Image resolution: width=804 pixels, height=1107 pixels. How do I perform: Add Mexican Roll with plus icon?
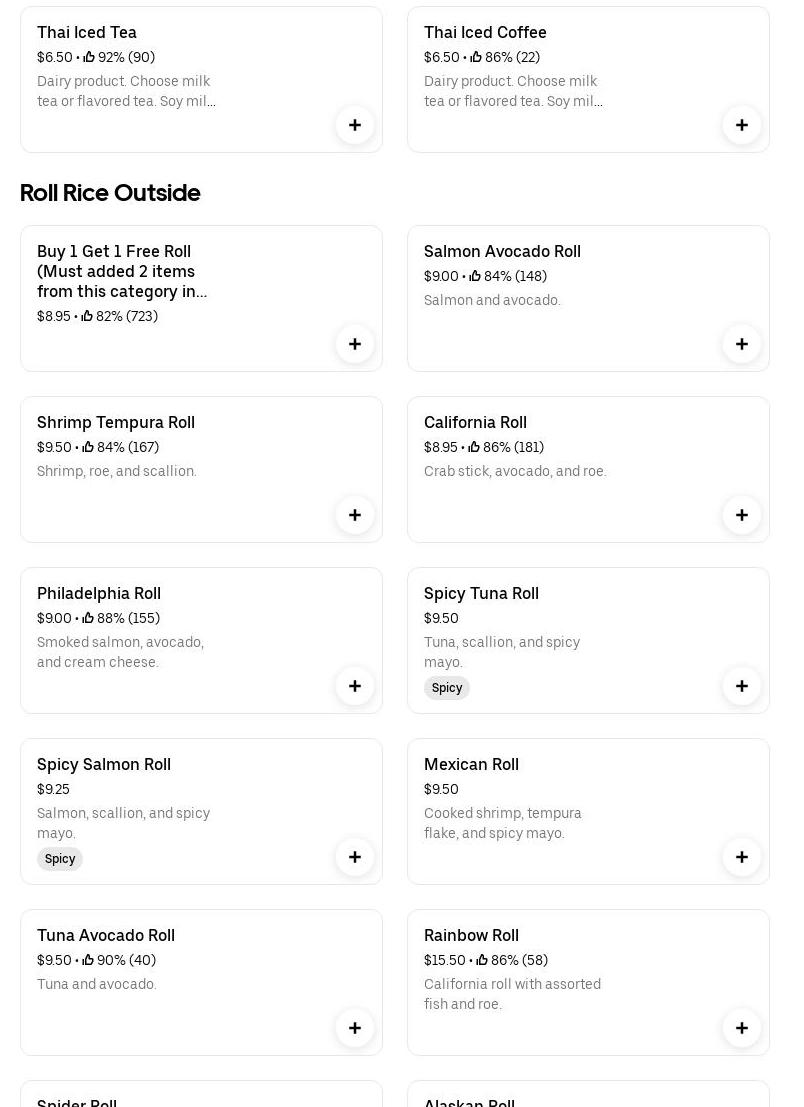click(x=742, y=857)
